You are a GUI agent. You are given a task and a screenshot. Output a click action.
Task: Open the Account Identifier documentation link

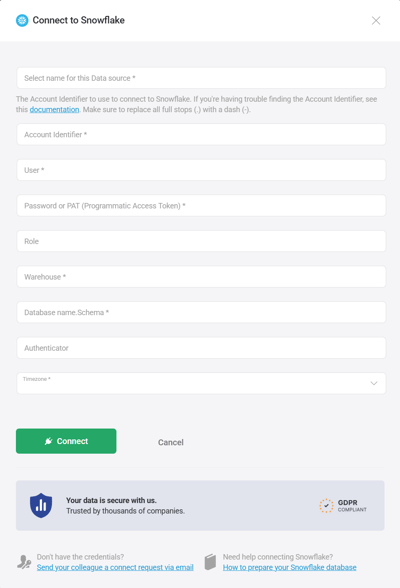54,110
